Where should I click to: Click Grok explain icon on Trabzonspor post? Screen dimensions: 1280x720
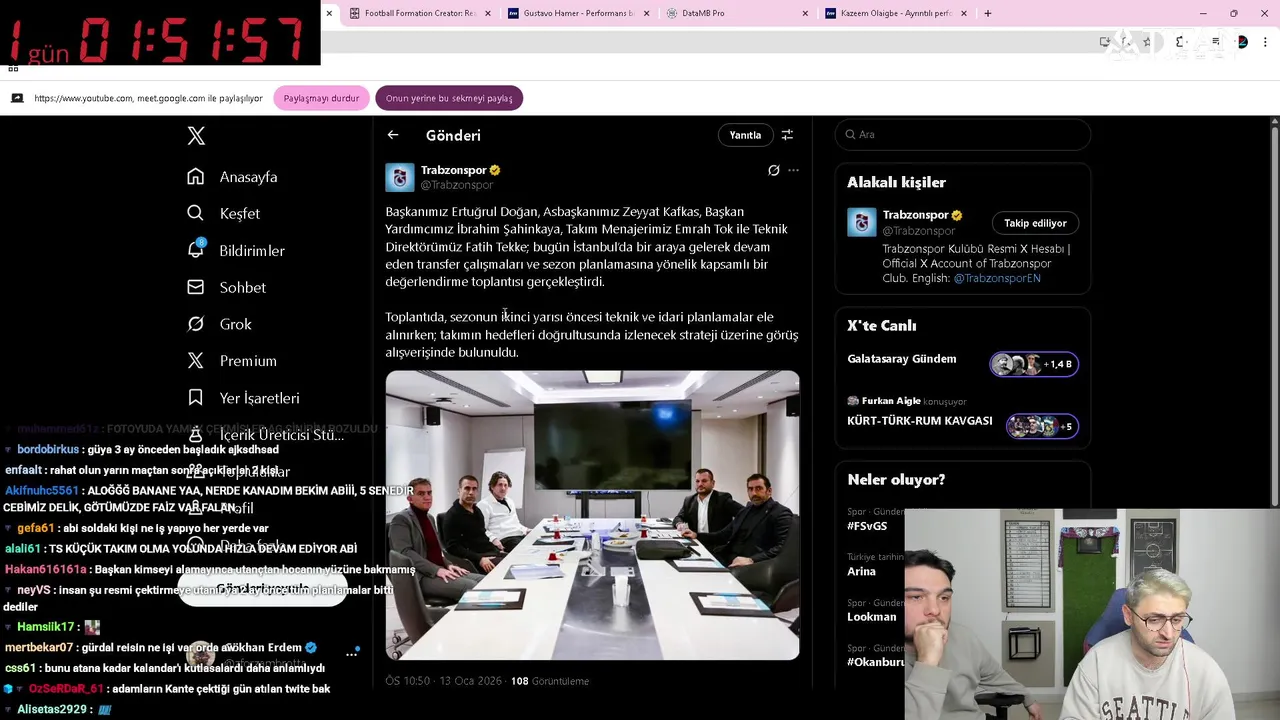[773, 170]
